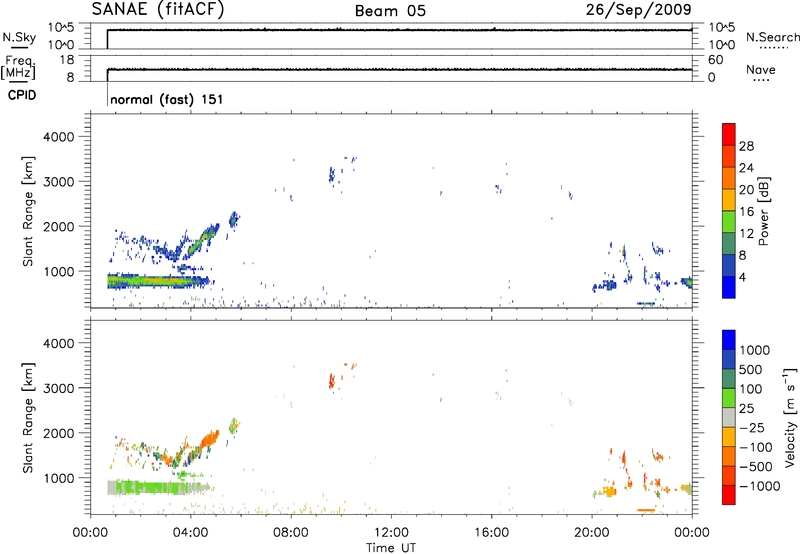Pick the velocity segment between 500 and 1000
Viewport: 800px width, 554px height.
tap(729, 359)
